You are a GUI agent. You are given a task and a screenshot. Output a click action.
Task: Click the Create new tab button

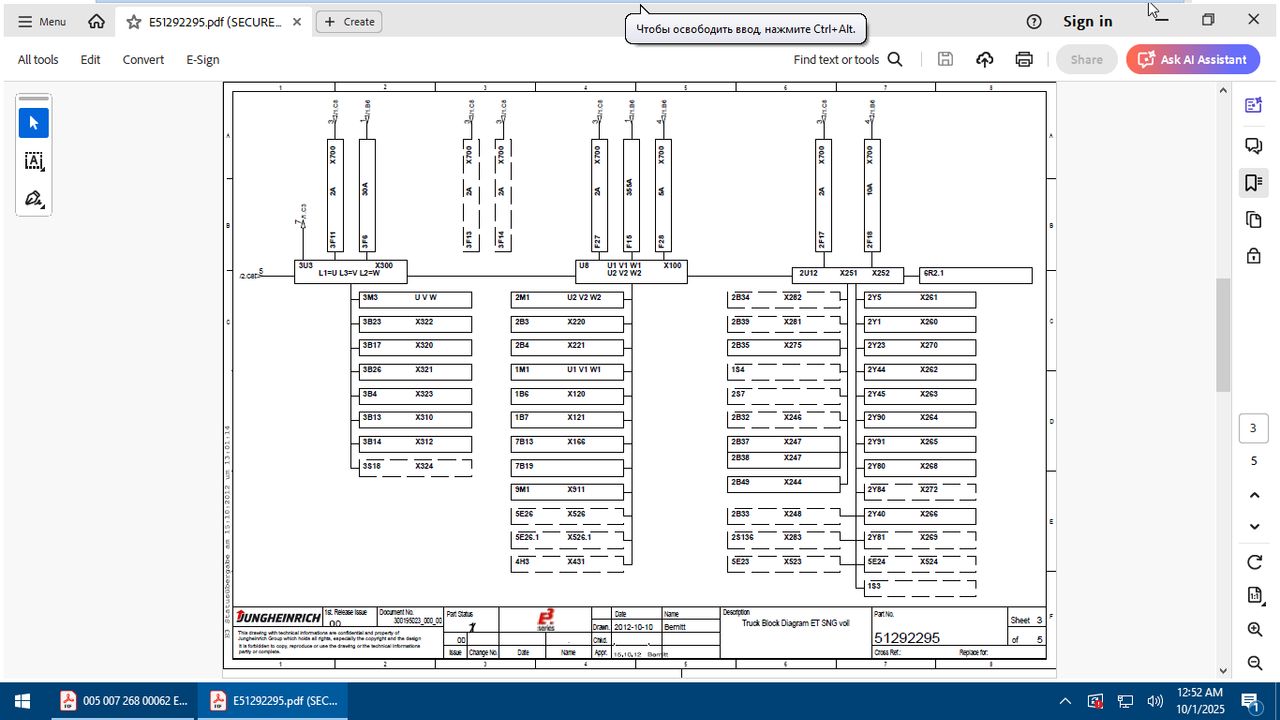[x=349, y=21]
